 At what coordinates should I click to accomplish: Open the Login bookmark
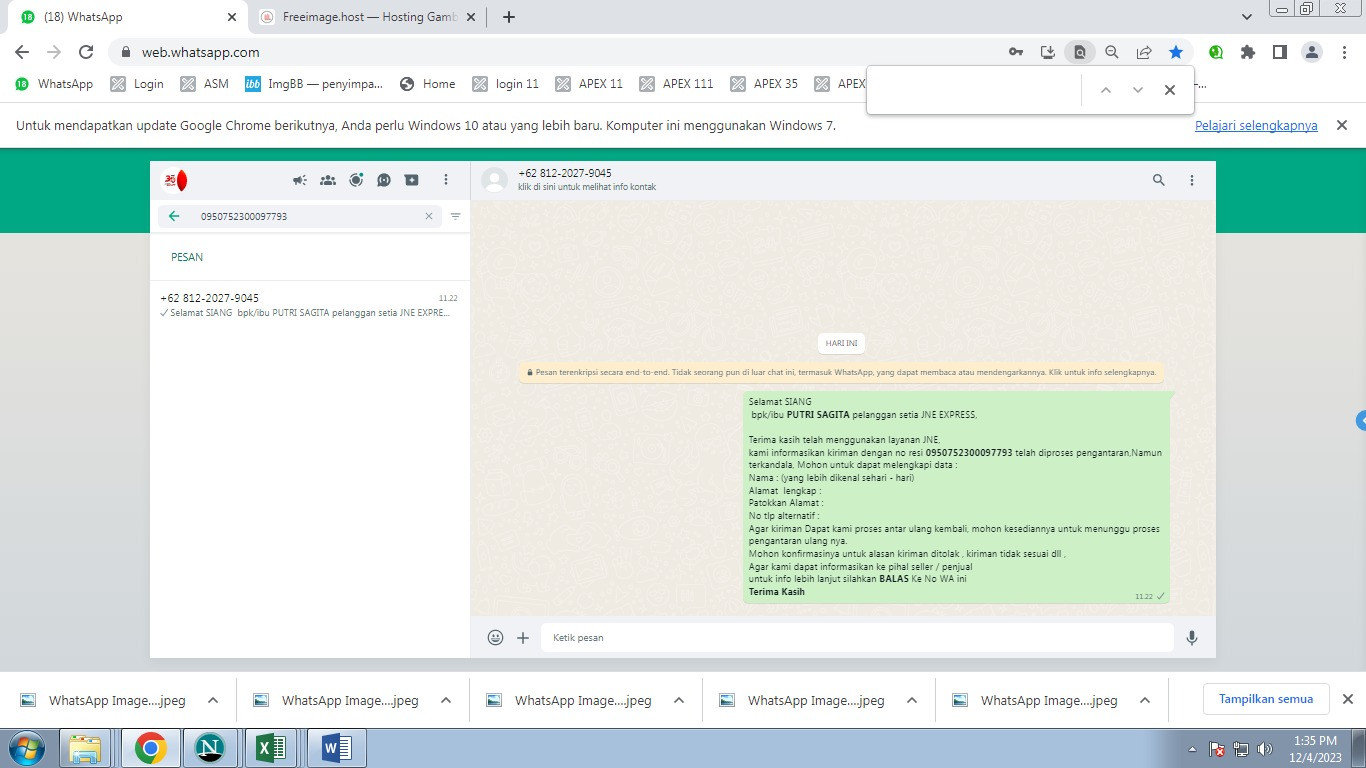point(137,84)
